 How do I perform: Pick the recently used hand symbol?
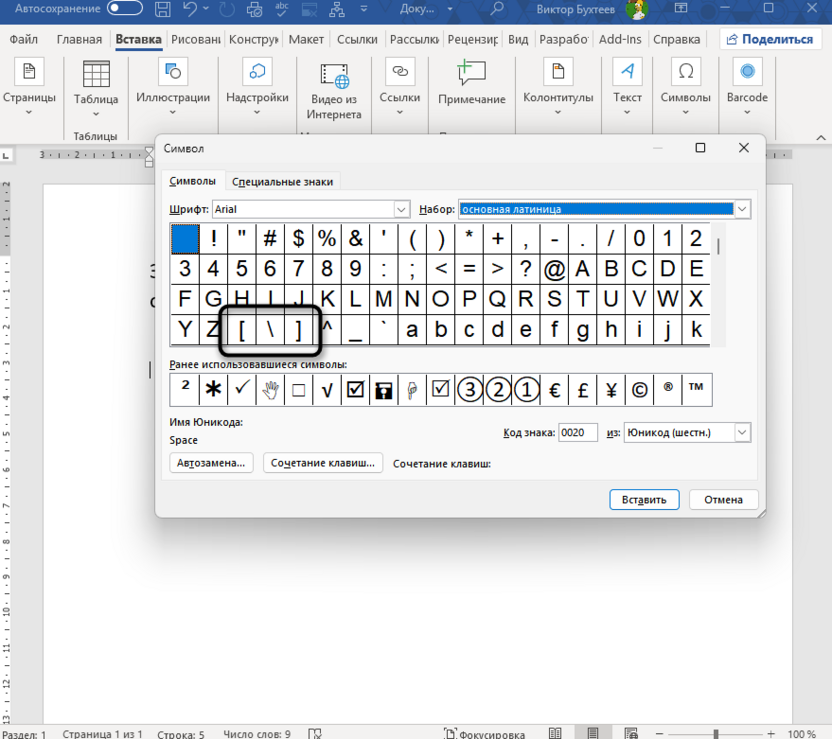point(270,389)
